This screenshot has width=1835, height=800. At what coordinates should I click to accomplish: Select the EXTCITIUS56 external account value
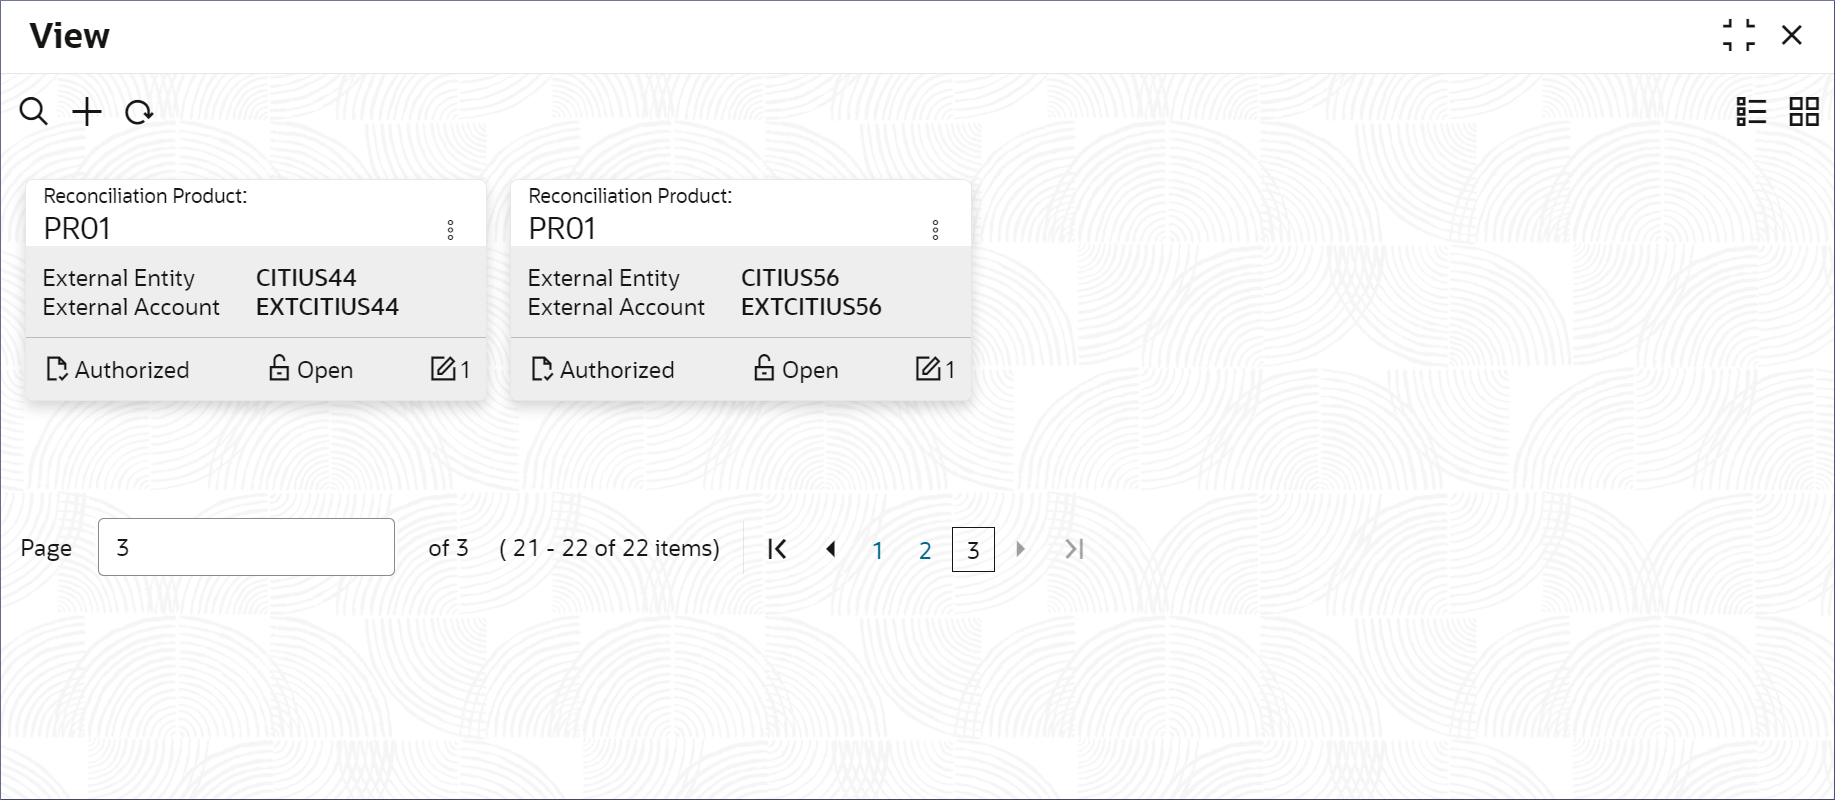tap(811, 307)
